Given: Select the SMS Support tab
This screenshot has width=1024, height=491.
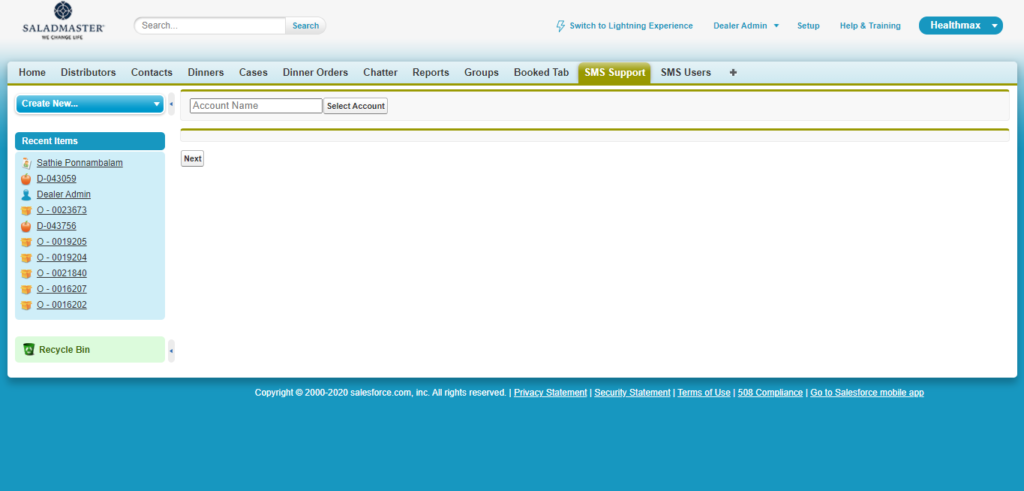Looking at the screenshot, I should (615, 72).
